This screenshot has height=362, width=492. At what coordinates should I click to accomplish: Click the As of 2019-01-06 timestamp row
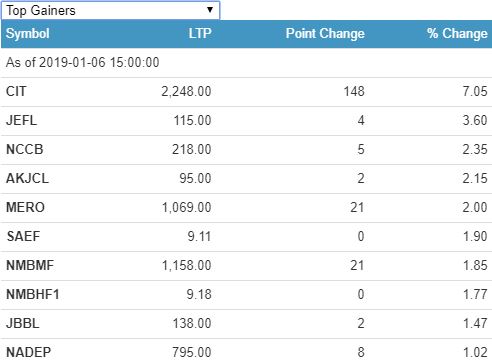(246, 63)
